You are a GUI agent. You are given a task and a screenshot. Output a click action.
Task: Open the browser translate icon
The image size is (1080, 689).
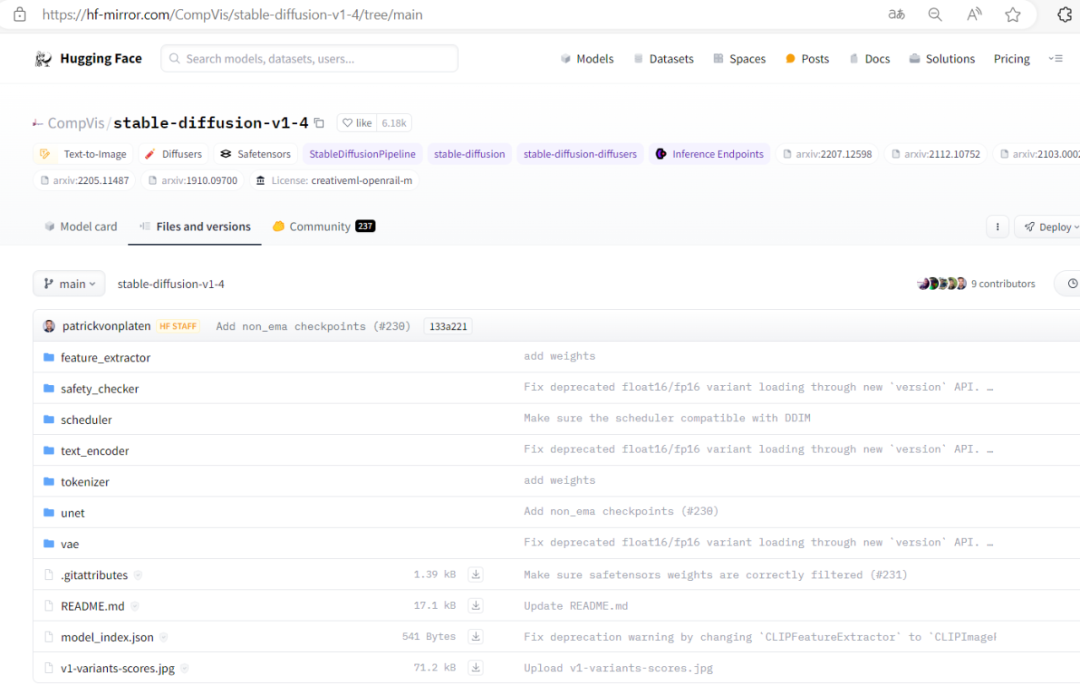pos(896,14)
